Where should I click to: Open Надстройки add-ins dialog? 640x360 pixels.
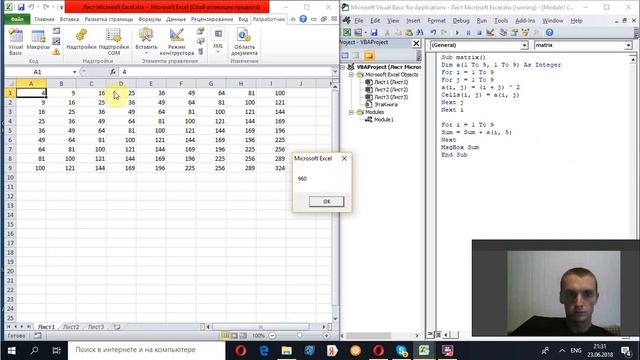(x=81, y=40)
